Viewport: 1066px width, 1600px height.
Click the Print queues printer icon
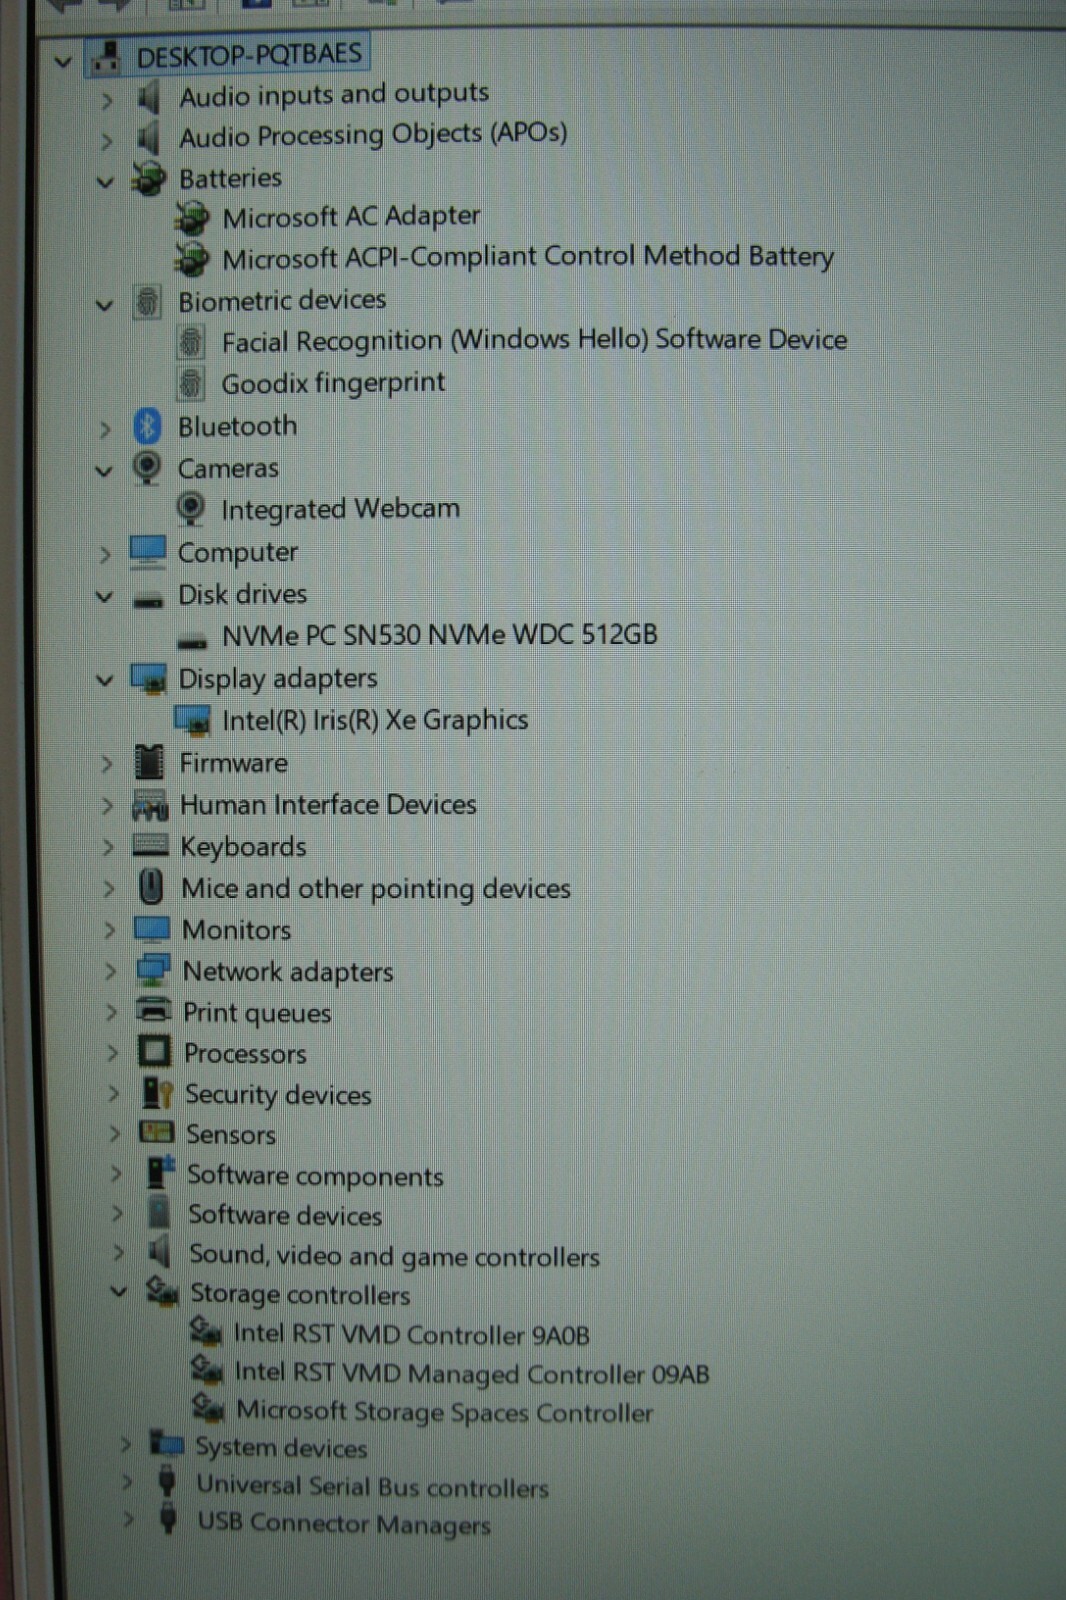[x=153, y=1010]
